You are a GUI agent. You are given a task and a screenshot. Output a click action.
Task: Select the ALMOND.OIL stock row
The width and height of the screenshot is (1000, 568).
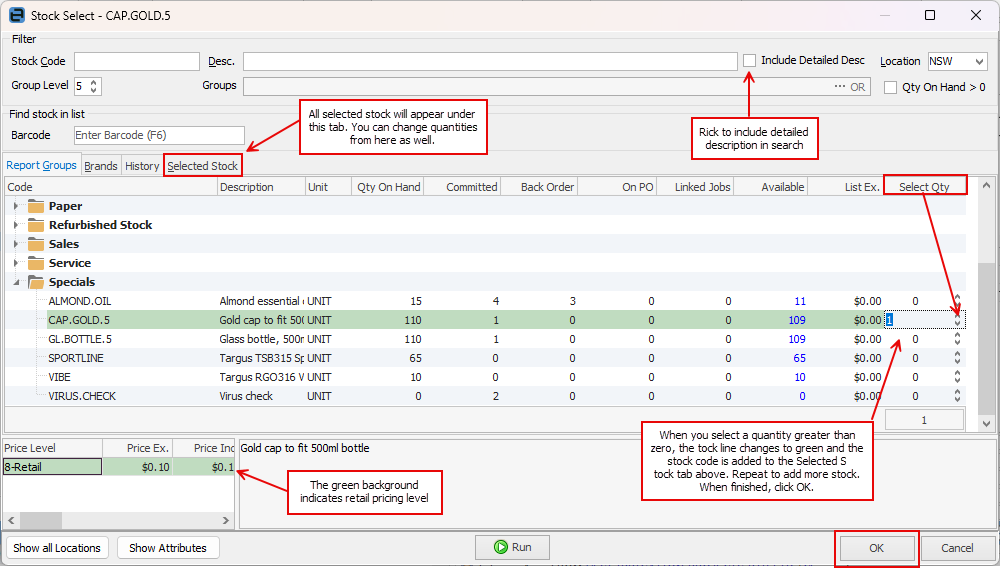tap(485, 301)
